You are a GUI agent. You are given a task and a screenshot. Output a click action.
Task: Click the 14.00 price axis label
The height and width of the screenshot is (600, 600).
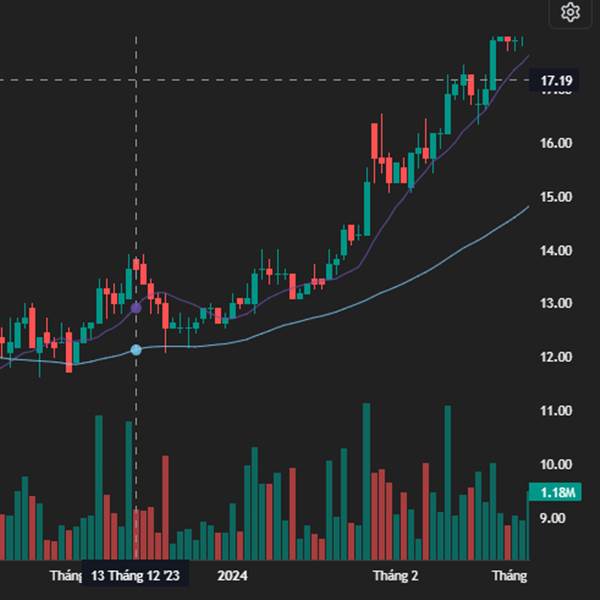point(556,251)
